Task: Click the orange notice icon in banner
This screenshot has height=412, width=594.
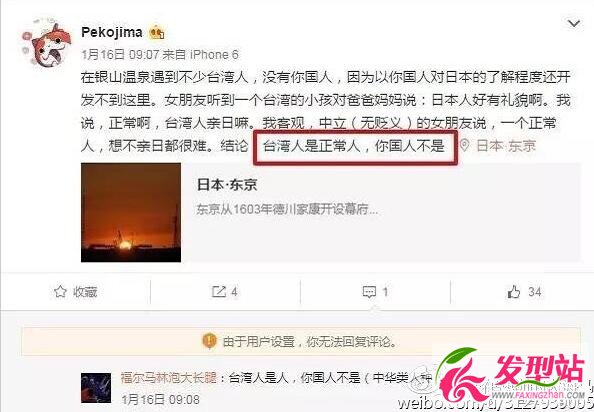Action: 209,341
